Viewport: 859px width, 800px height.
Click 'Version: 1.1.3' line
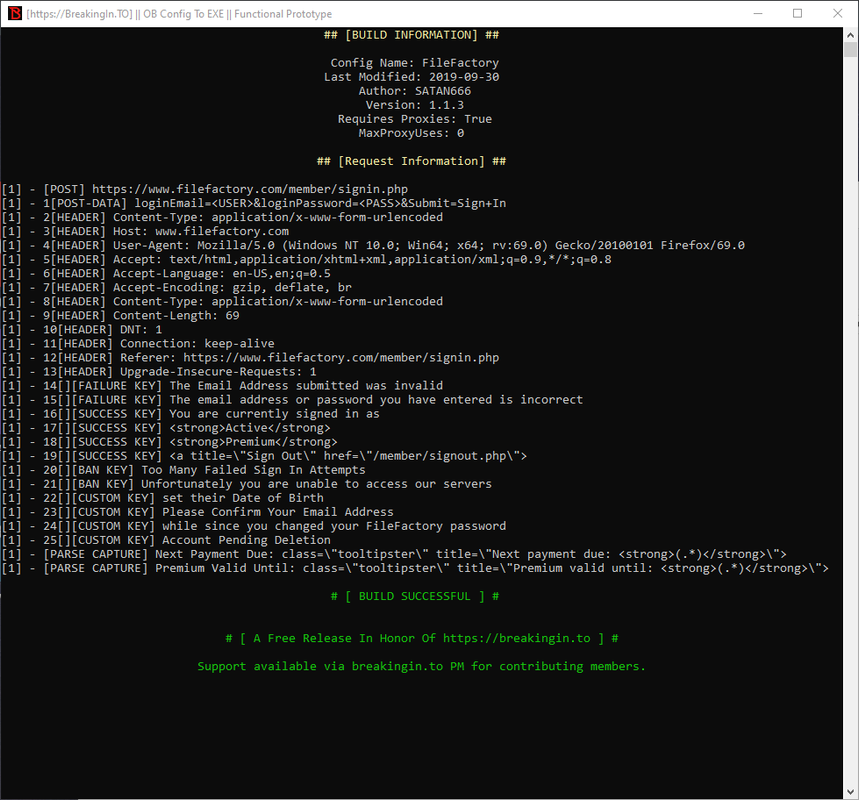(x=415, y=105)
